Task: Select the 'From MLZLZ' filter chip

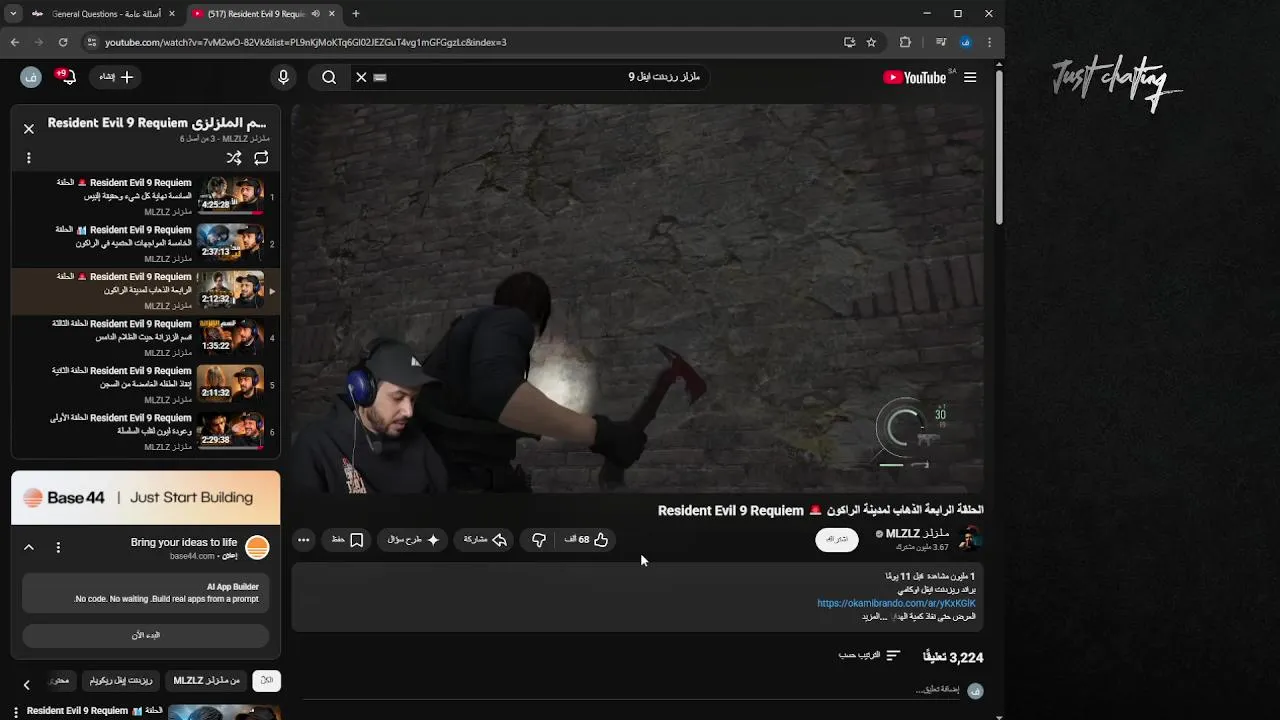Action: (207, 681)
